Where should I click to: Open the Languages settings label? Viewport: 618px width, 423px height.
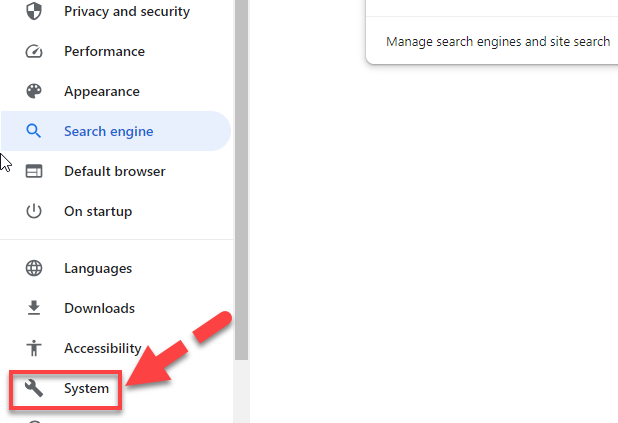[x=98, y=268]
